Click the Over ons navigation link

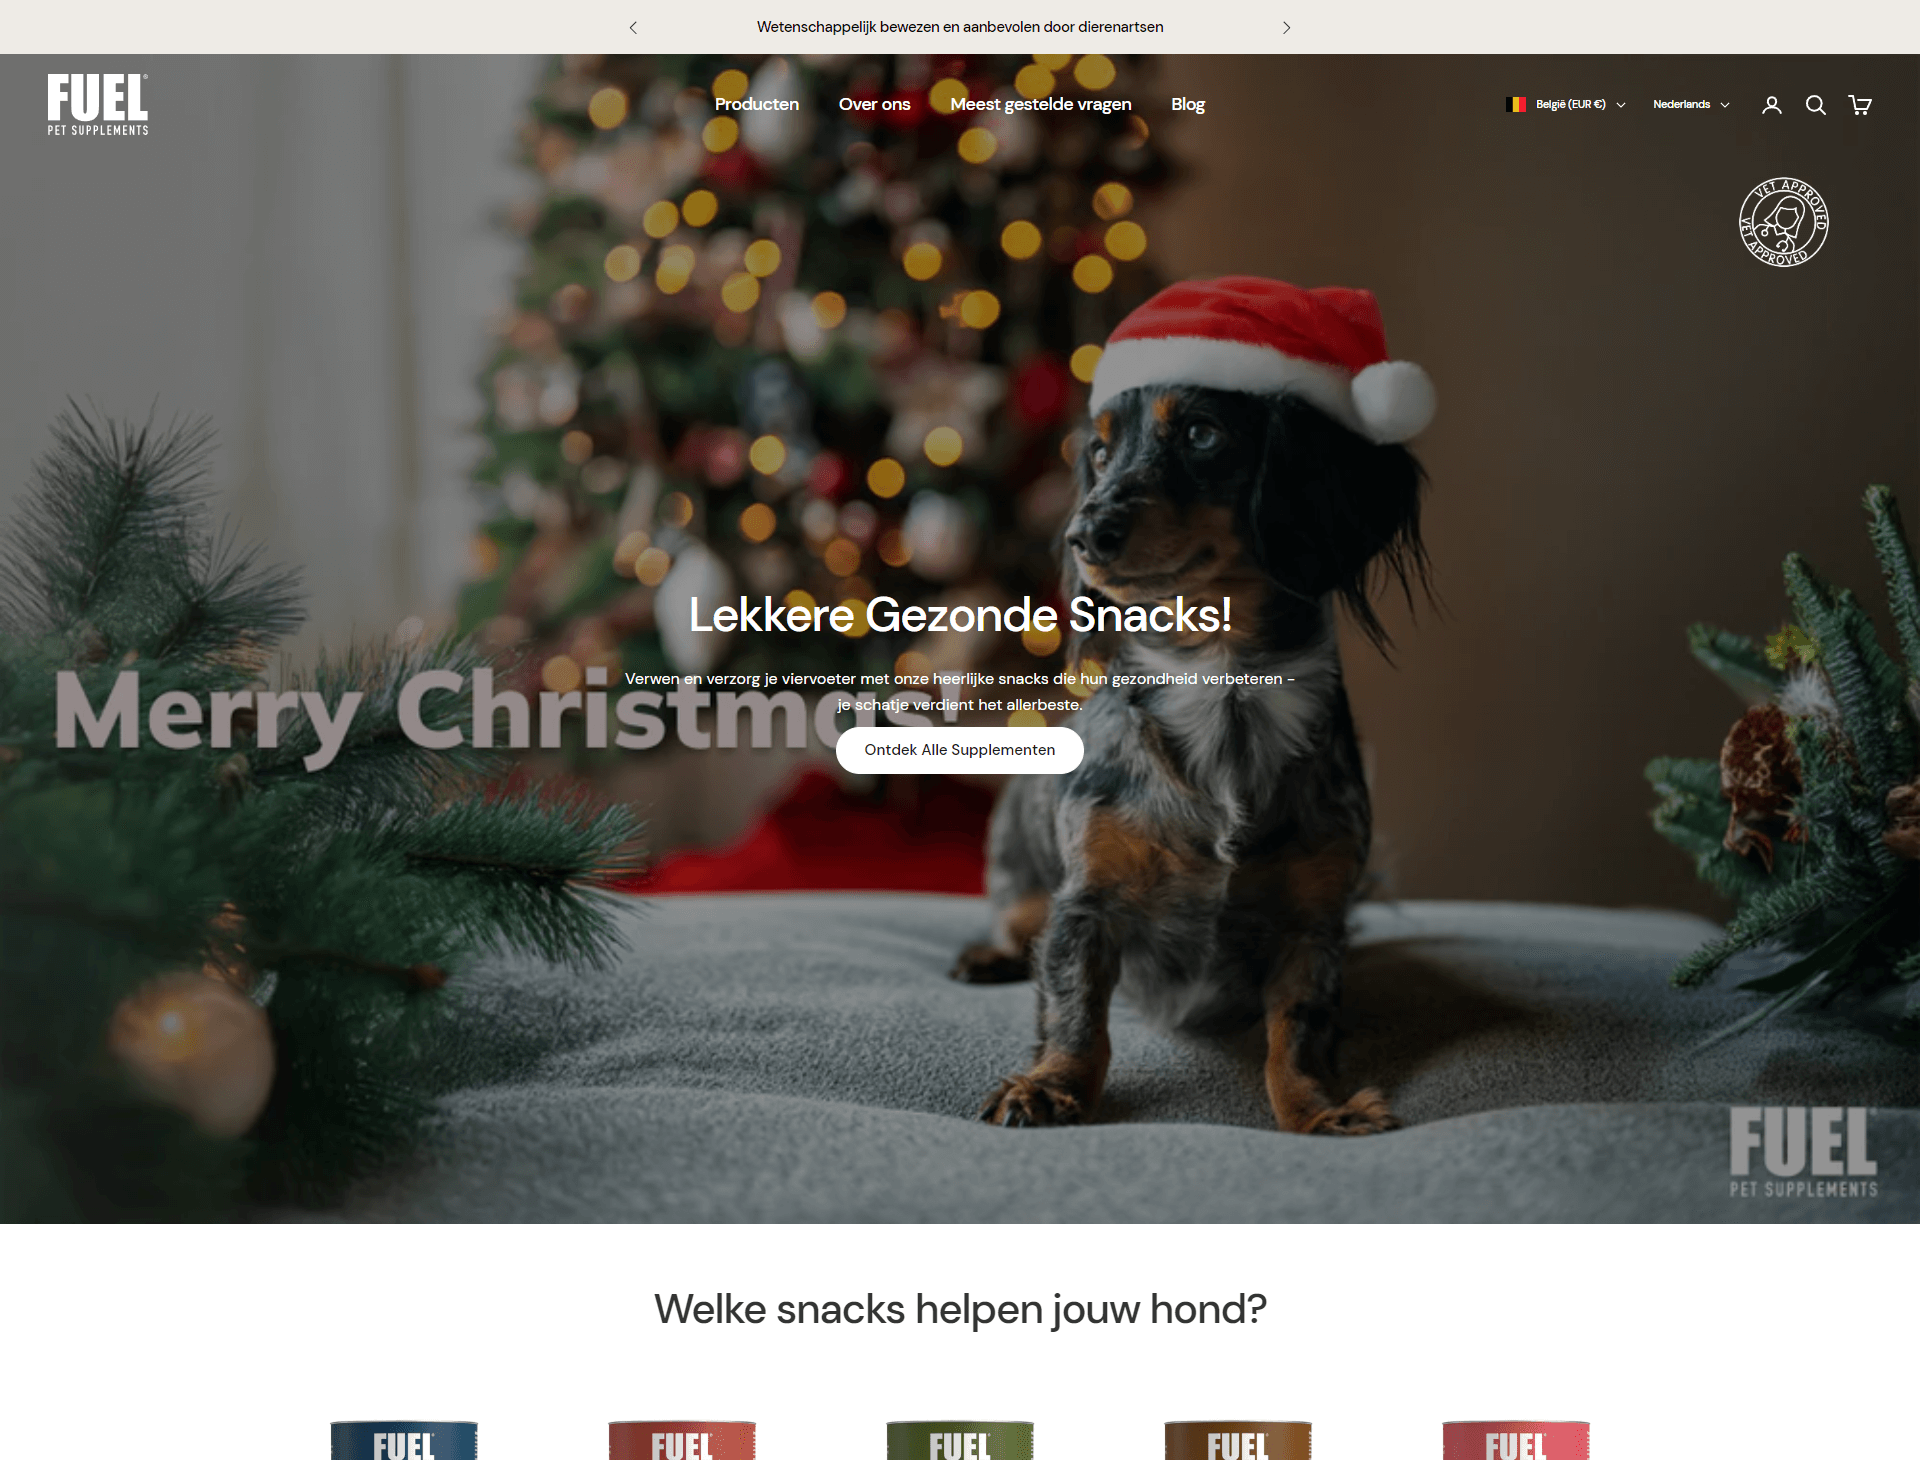click(874, 103)
